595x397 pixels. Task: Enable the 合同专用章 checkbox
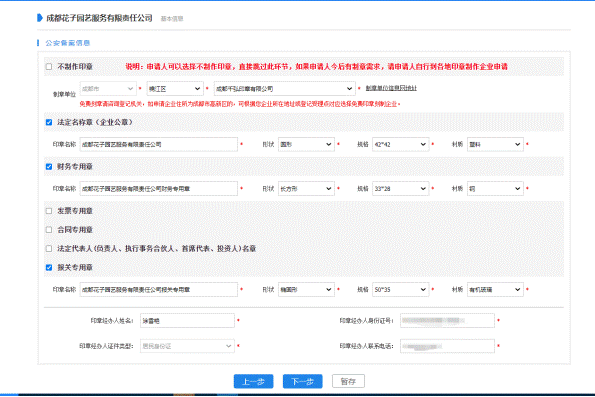(x=49, y=230)
